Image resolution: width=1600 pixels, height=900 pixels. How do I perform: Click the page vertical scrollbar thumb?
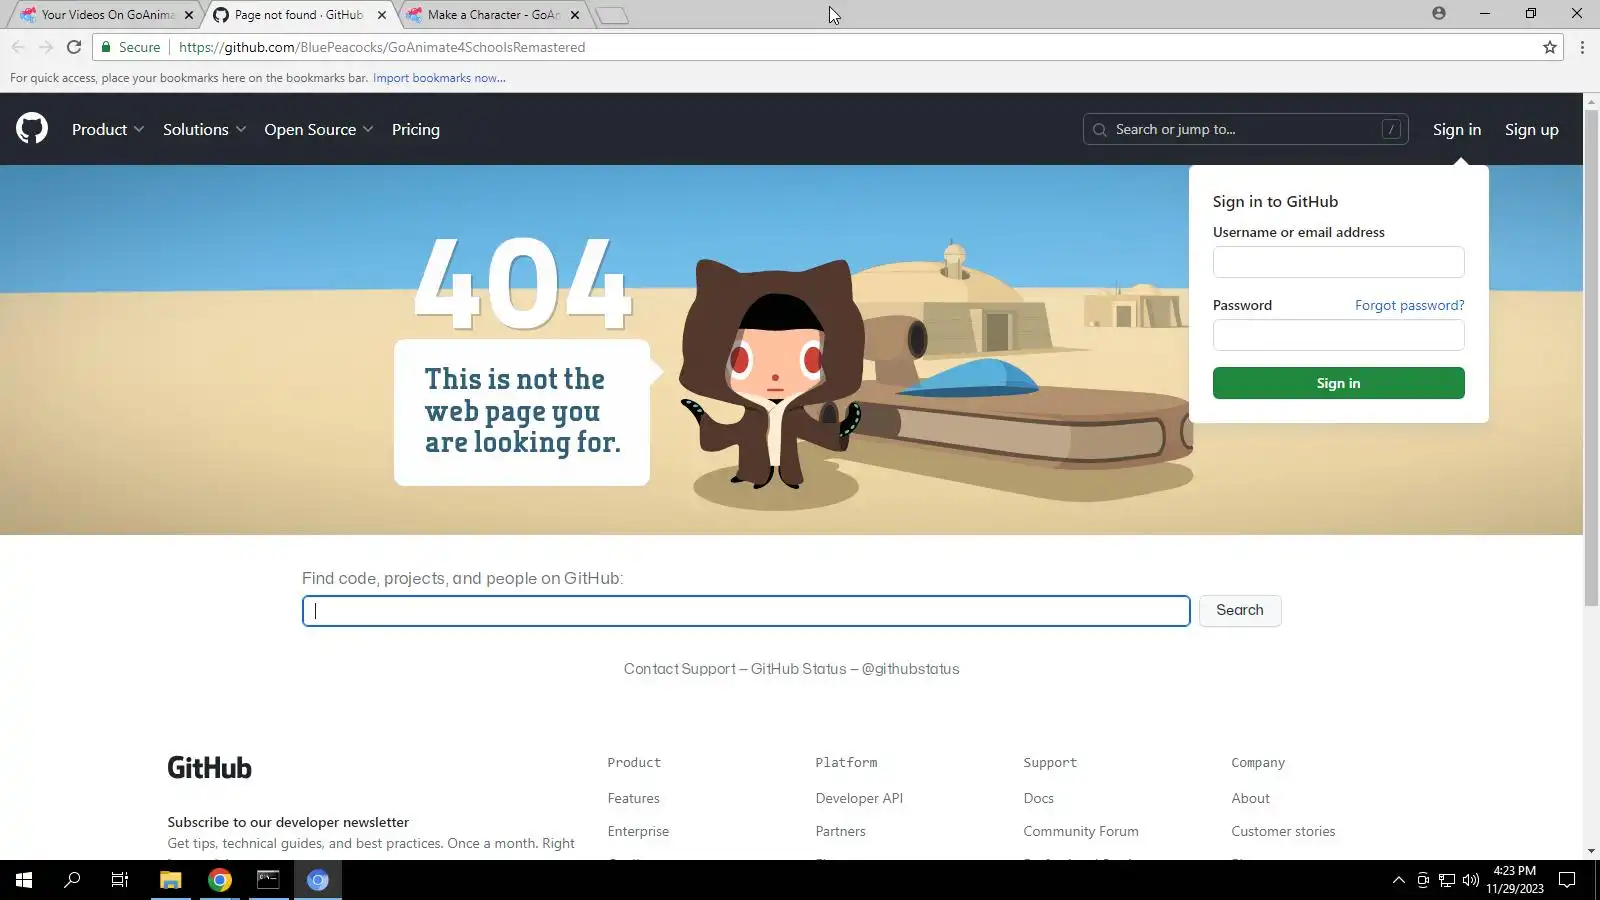tap(1591, 358)
